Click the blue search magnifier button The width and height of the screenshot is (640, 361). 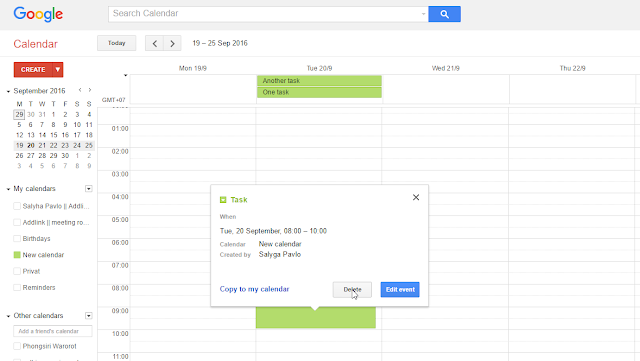444,14
